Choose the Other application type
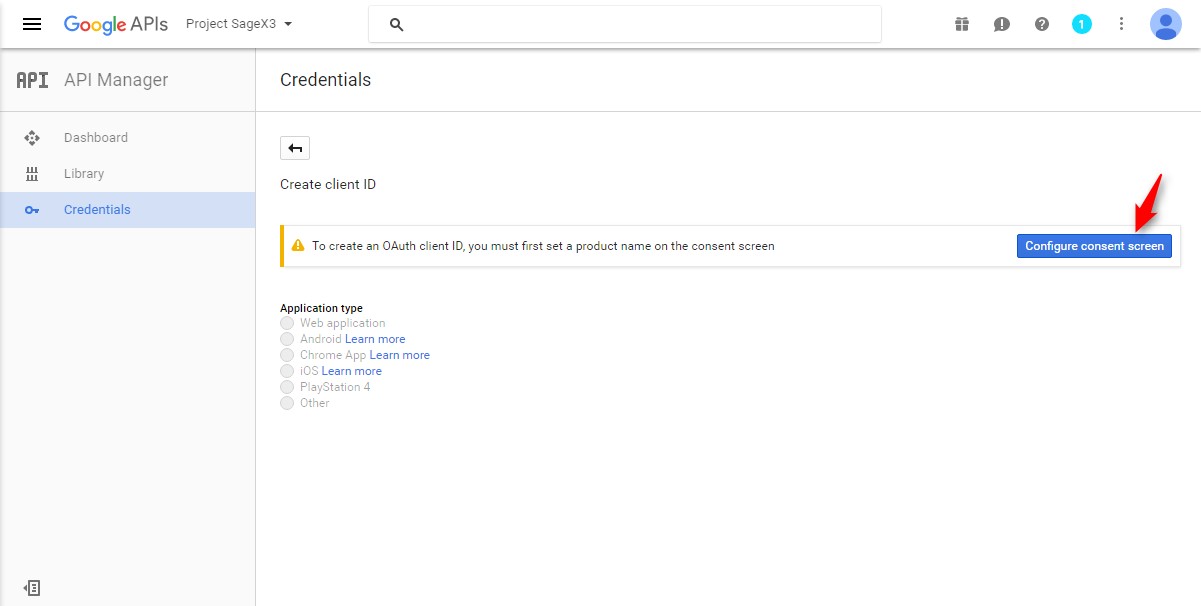Image resolution: width=1201 pixels, height=606 pixels. click(x=287, y=403)
